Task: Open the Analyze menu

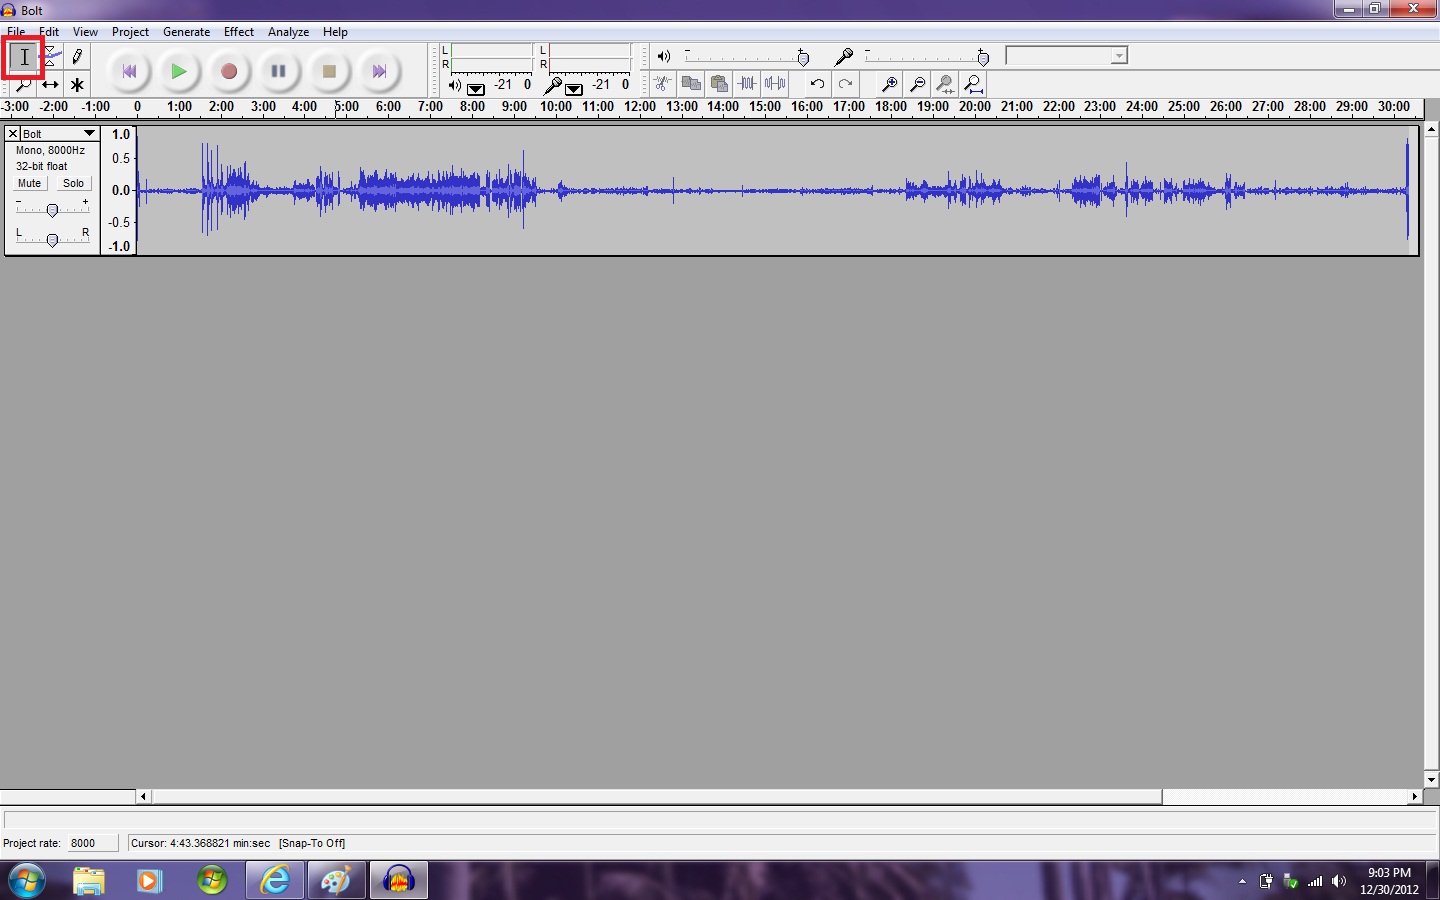Action: [288, 32]
